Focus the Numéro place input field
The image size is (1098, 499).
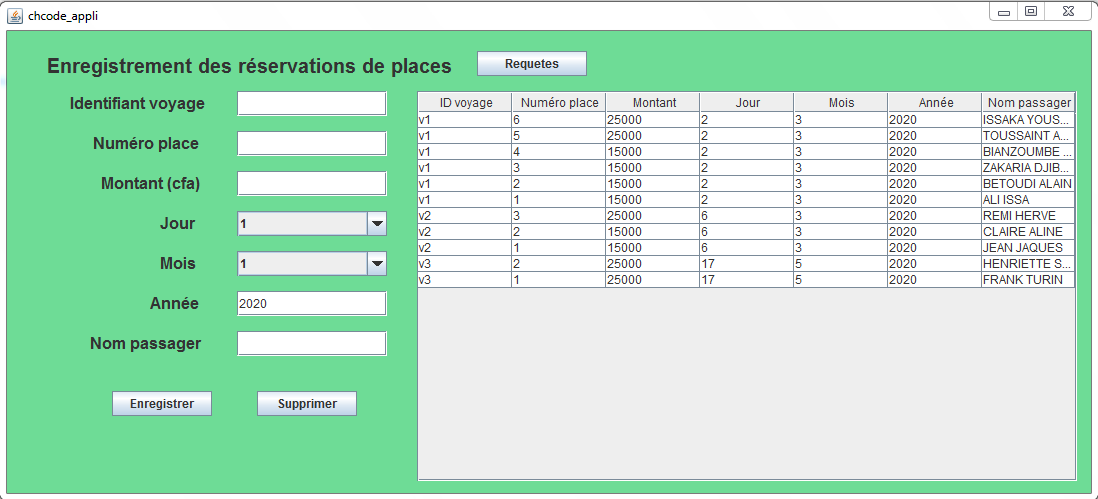click(312, 143)
